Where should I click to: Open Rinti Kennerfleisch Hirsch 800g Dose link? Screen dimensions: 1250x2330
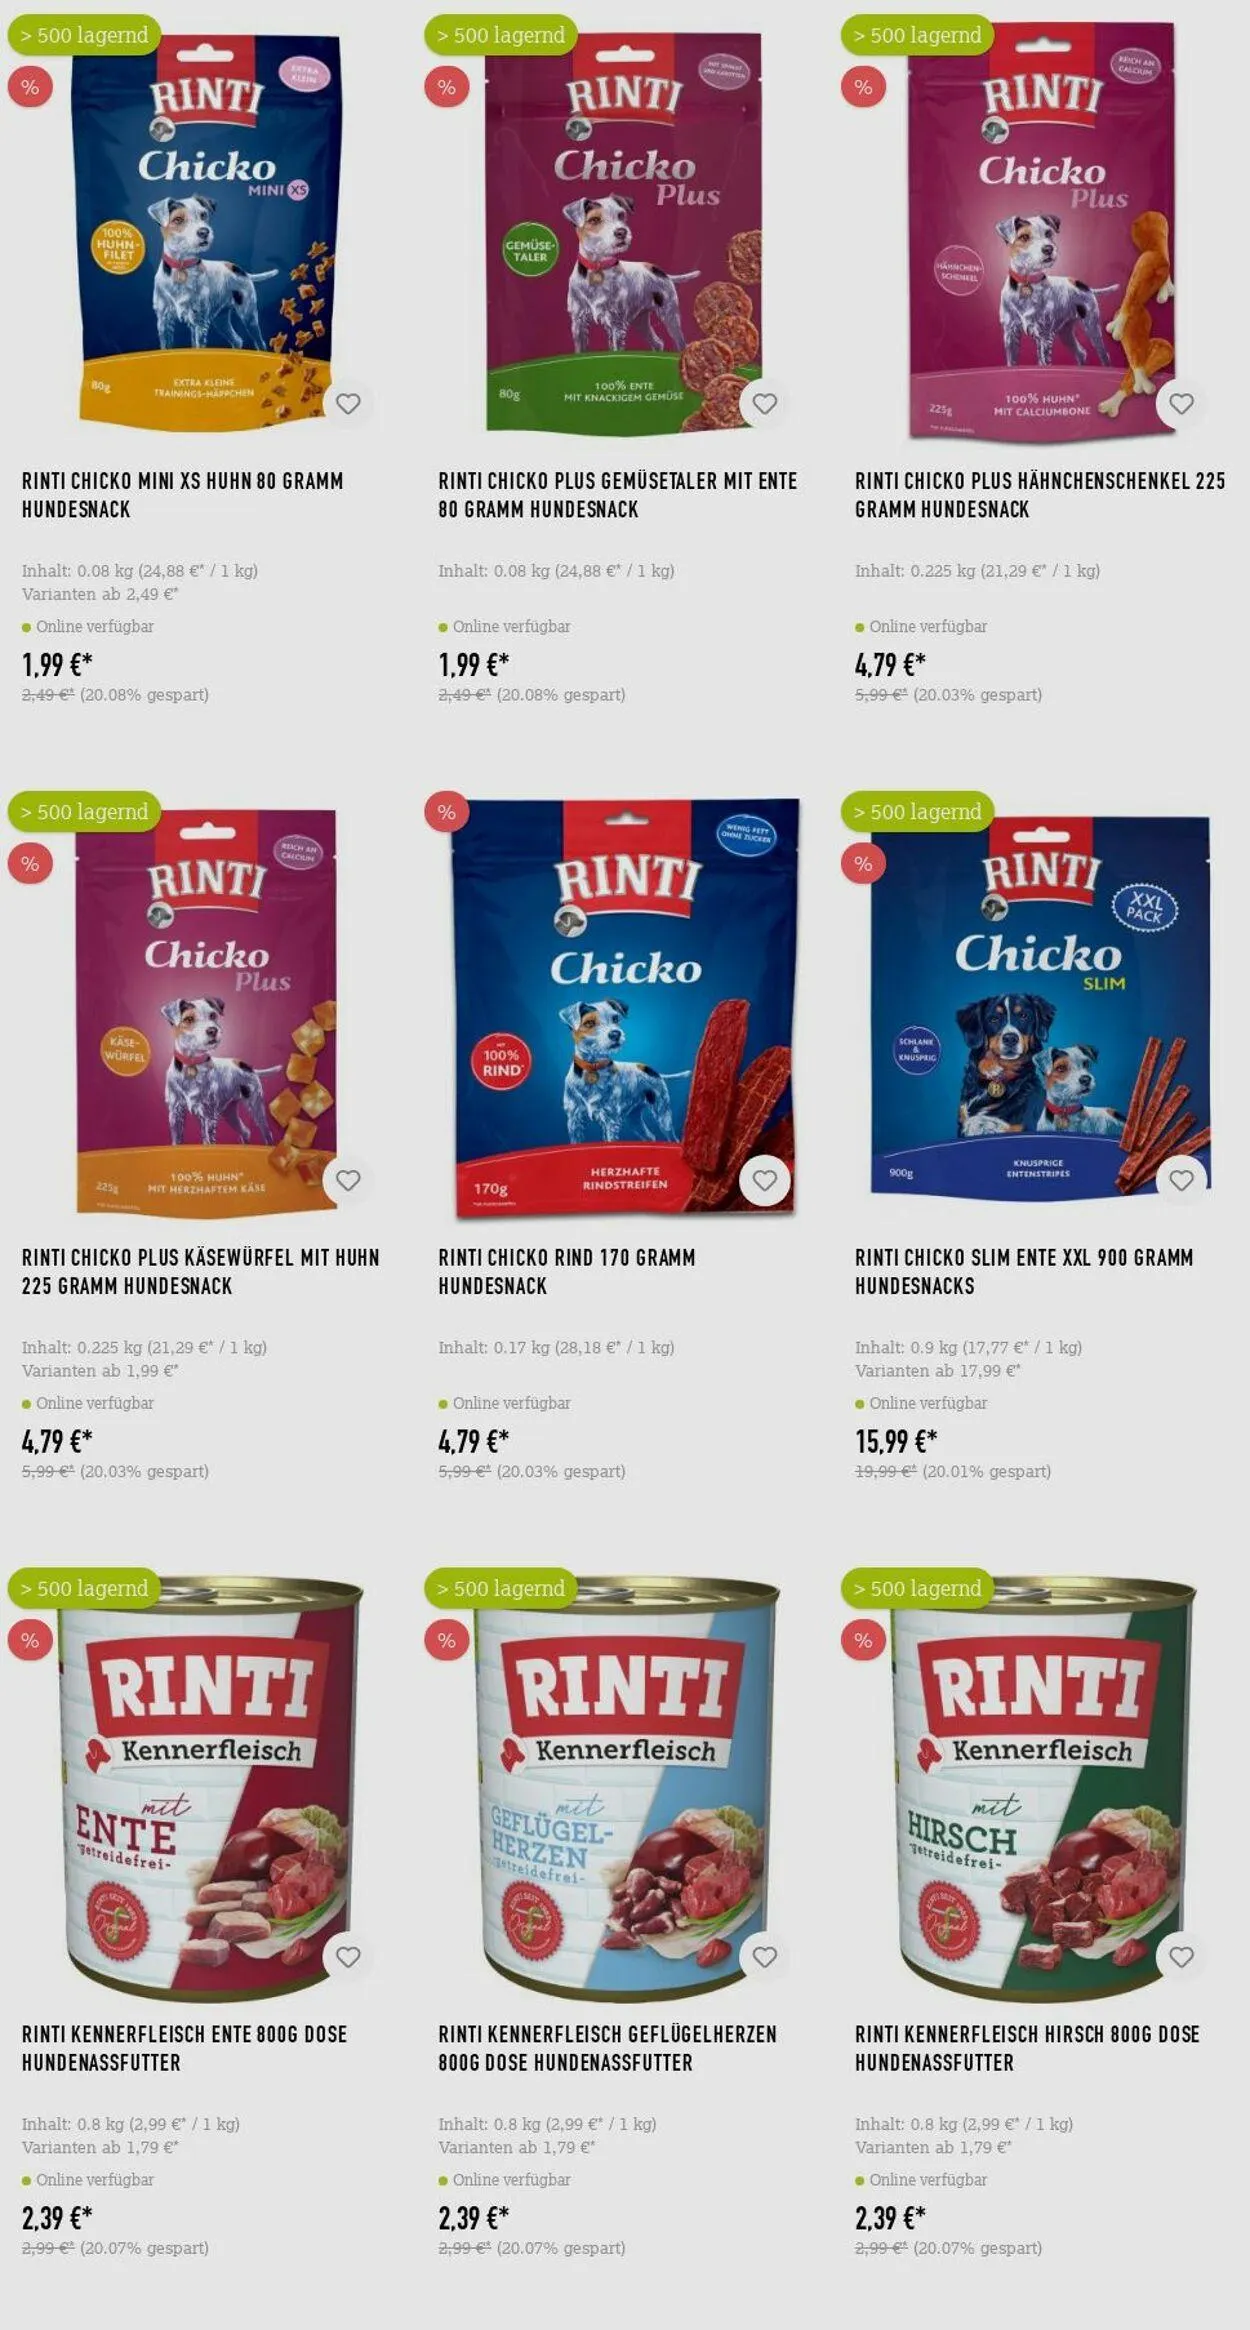pos(1027,2048)
